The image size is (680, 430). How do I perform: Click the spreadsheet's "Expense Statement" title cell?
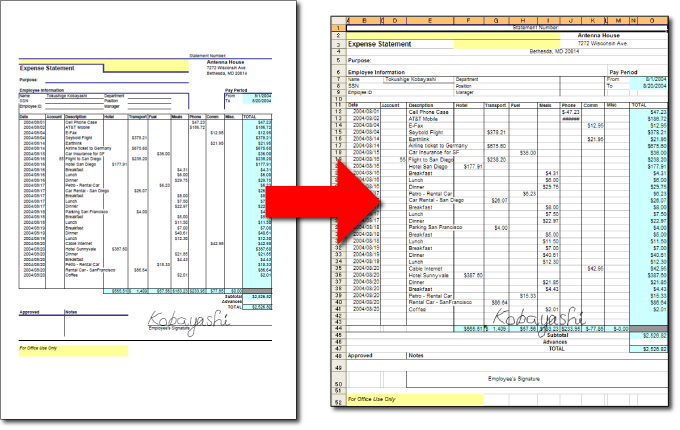[x=380, y=44]
